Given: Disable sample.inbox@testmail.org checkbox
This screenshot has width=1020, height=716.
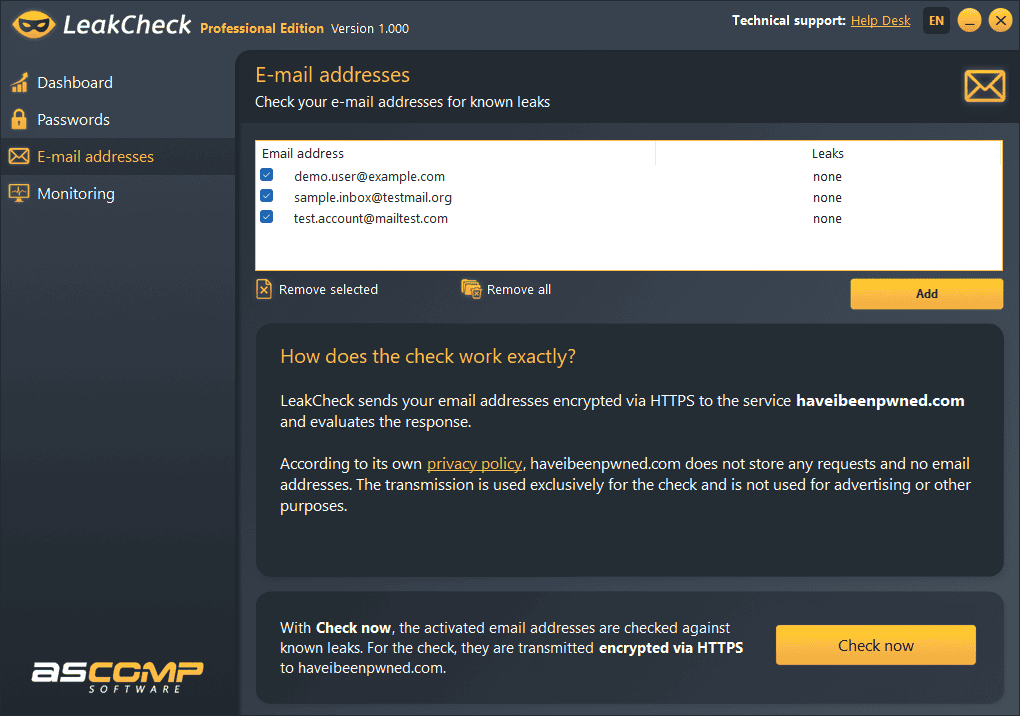Looking at the screenshot, I should click(x=265, y=195).
